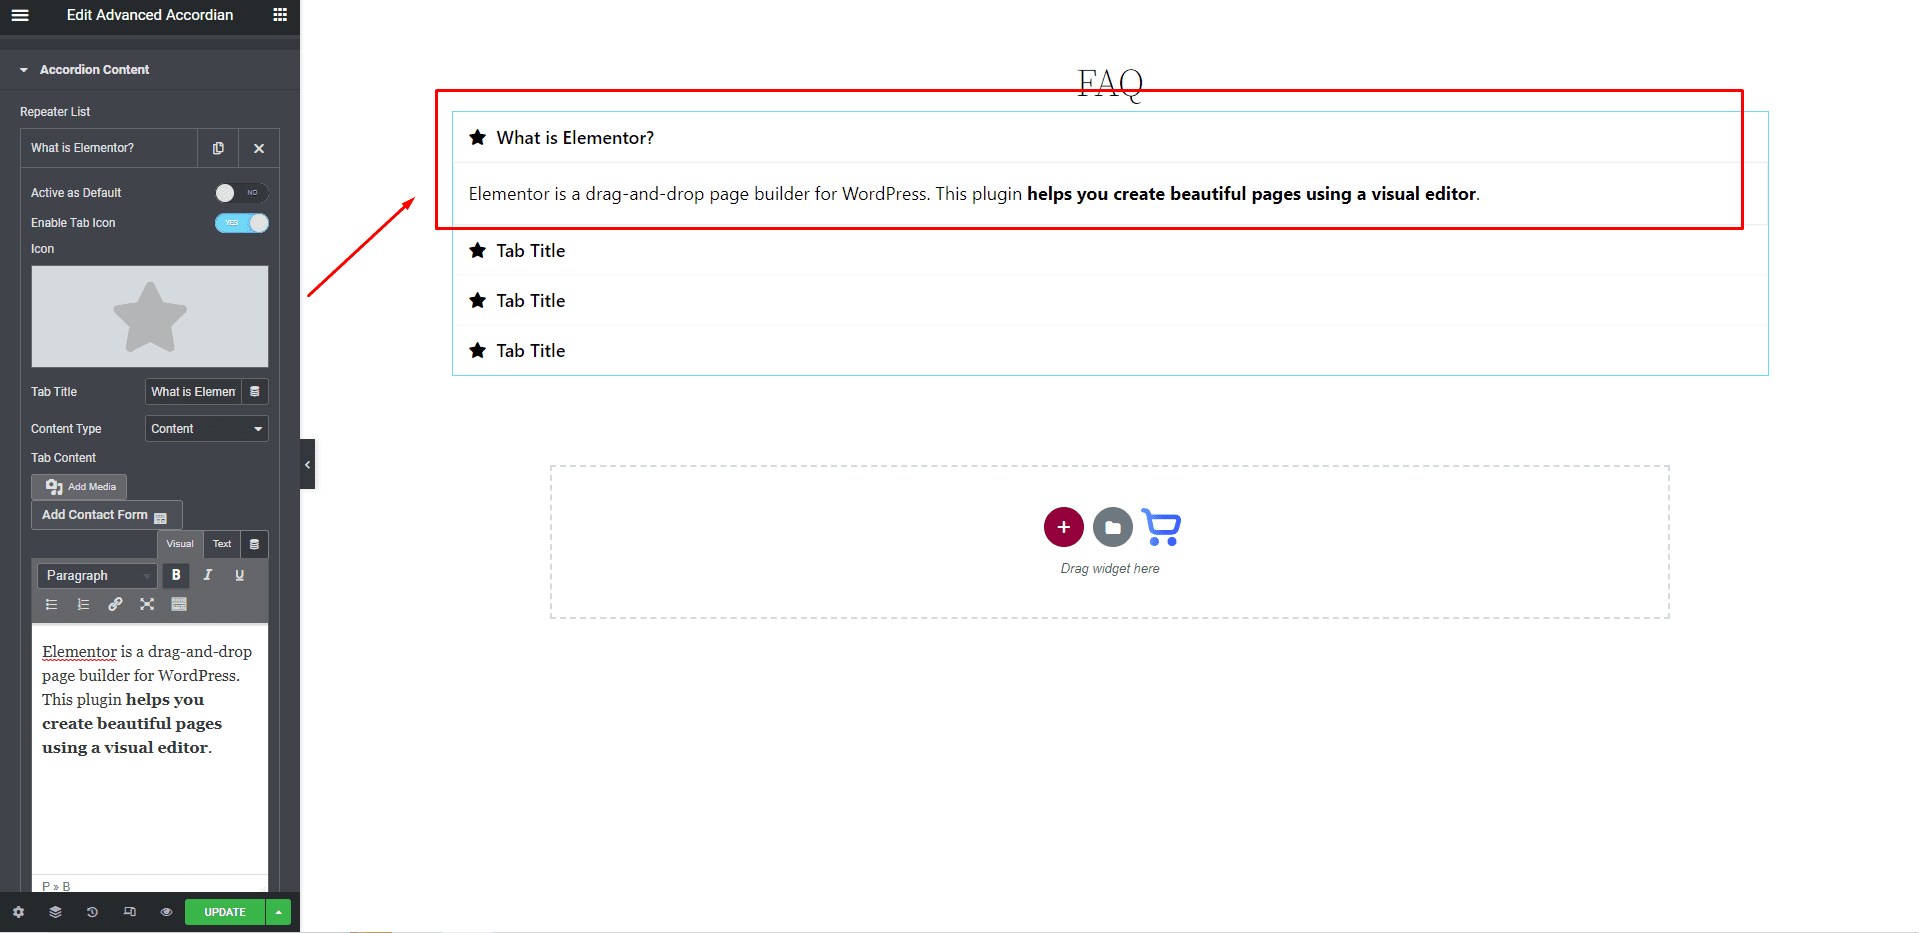The width and height of the screenshot is (1919, 933).
Task: Open the widgets grid panel
Action: 280,15
